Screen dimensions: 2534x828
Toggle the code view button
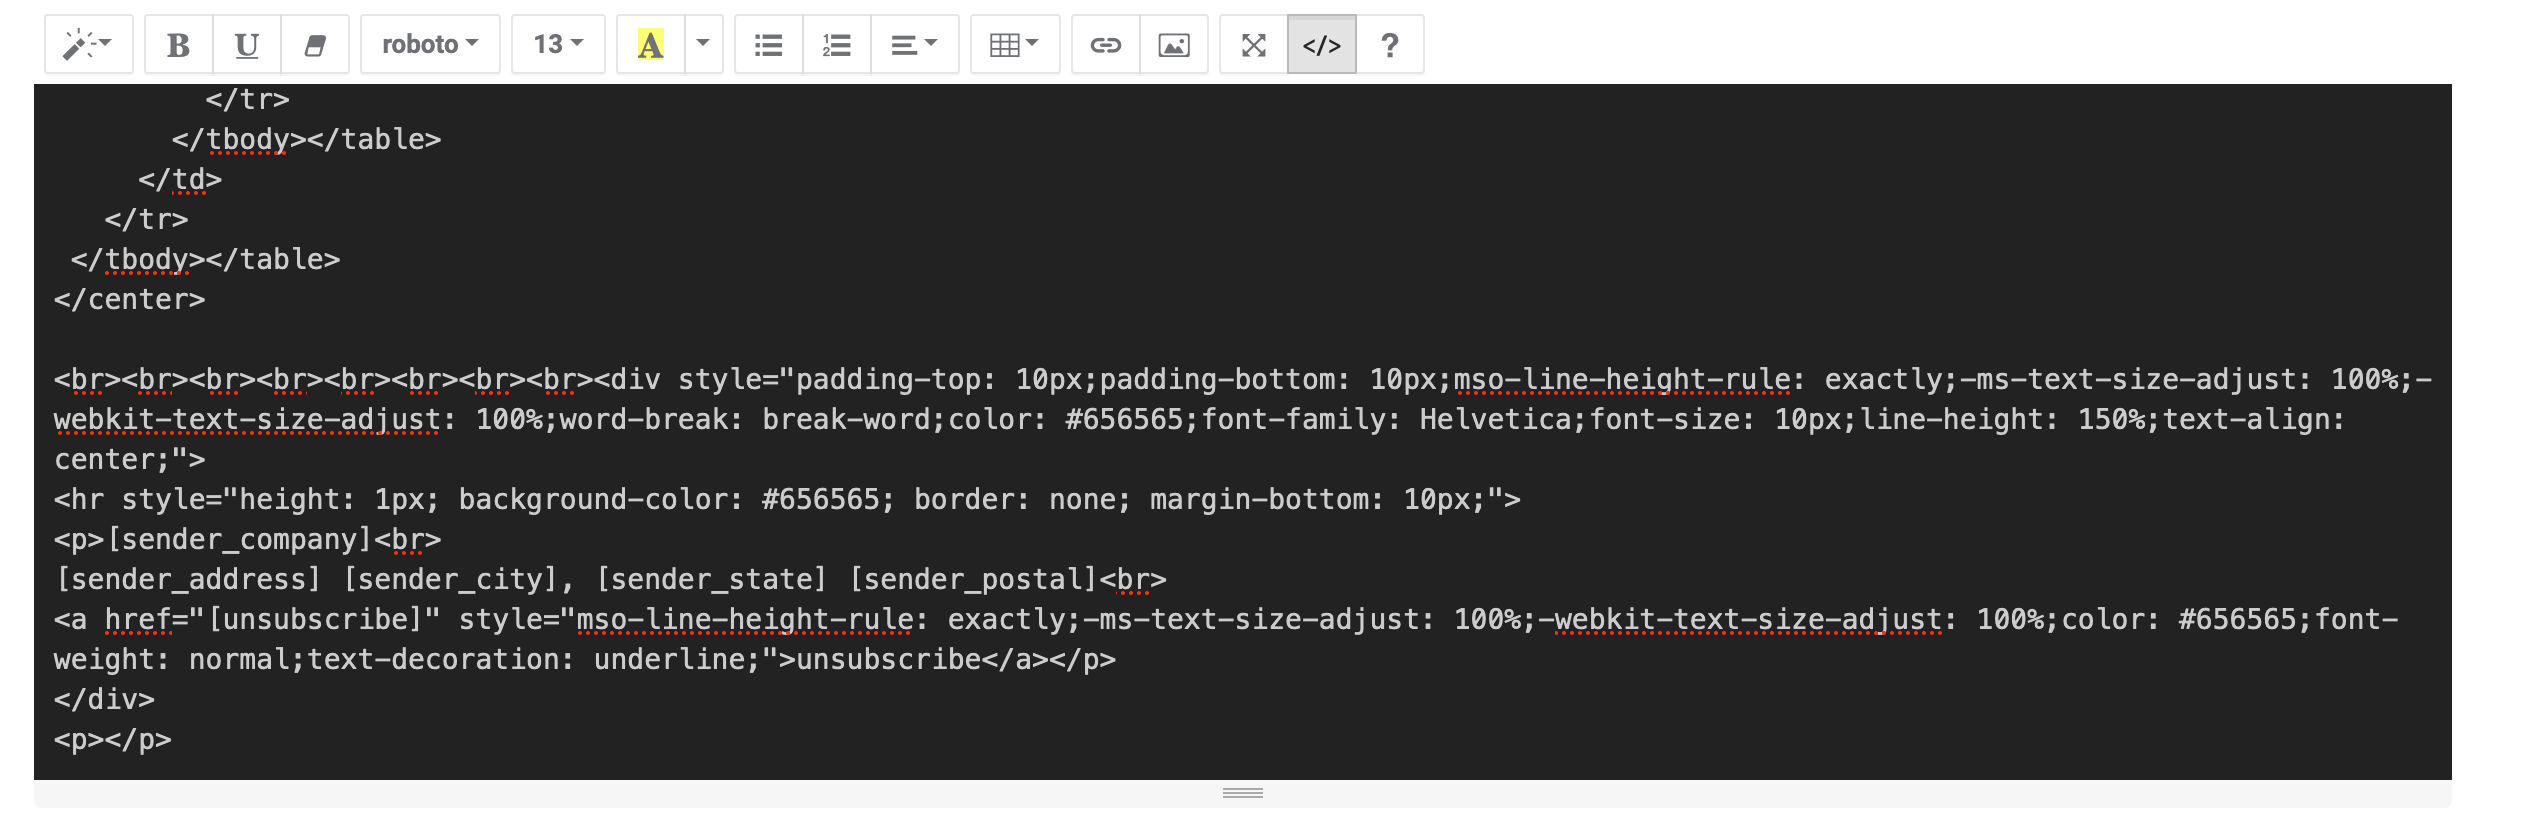pyautogui.click(x=1322, y=45)
